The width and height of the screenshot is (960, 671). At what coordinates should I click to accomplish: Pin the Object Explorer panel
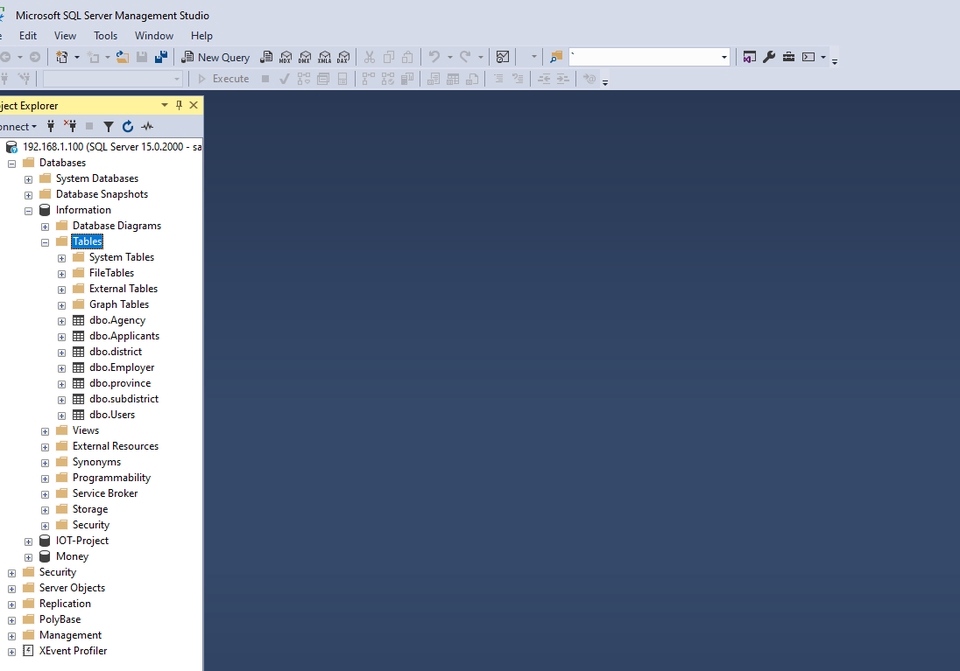tap(179, 105)
